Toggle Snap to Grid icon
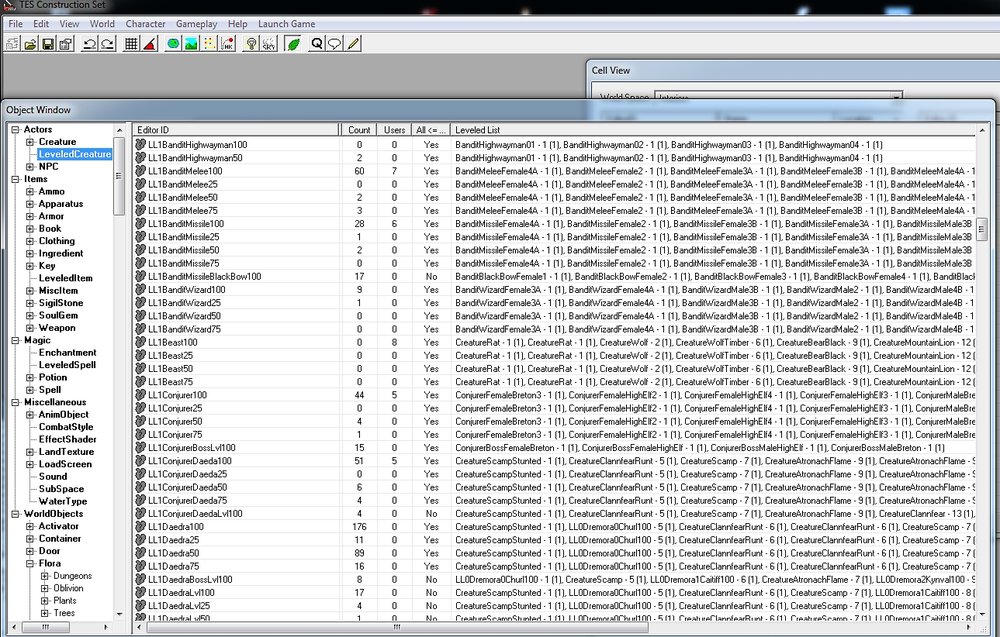 click(131, 44)
